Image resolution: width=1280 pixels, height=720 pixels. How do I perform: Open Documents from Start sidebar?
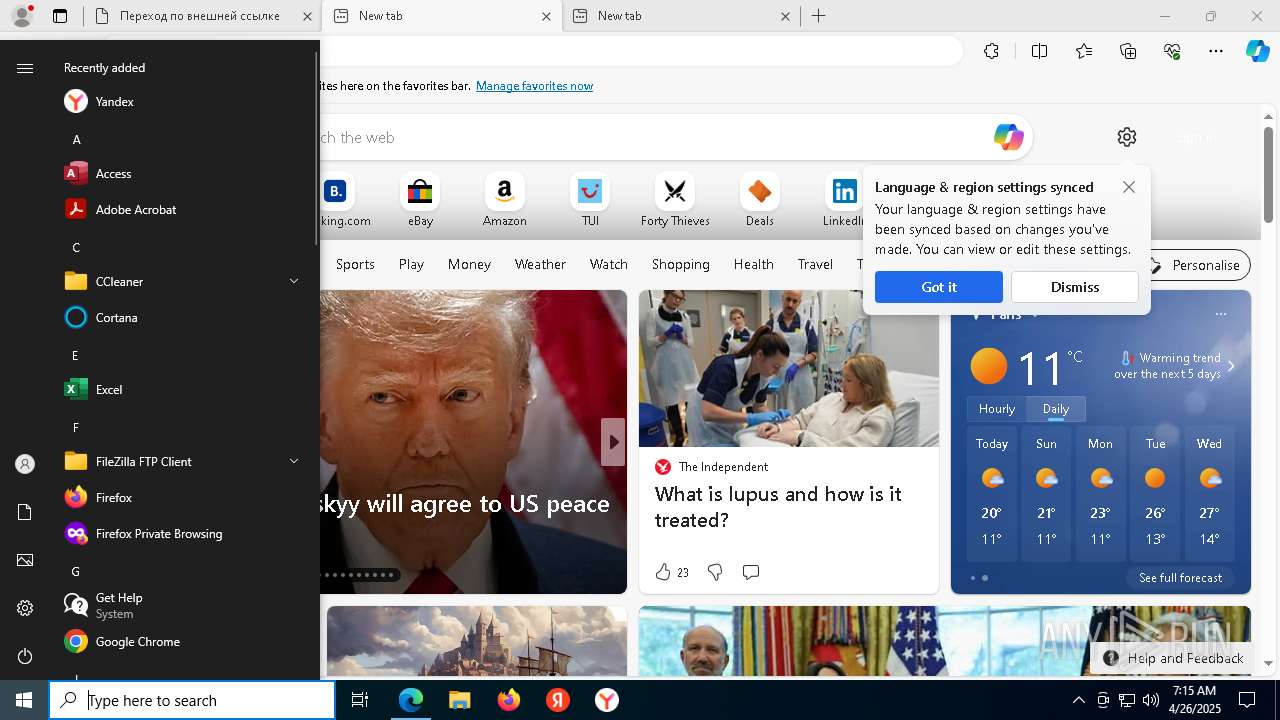pyautogui.click(x=25, y=512)
